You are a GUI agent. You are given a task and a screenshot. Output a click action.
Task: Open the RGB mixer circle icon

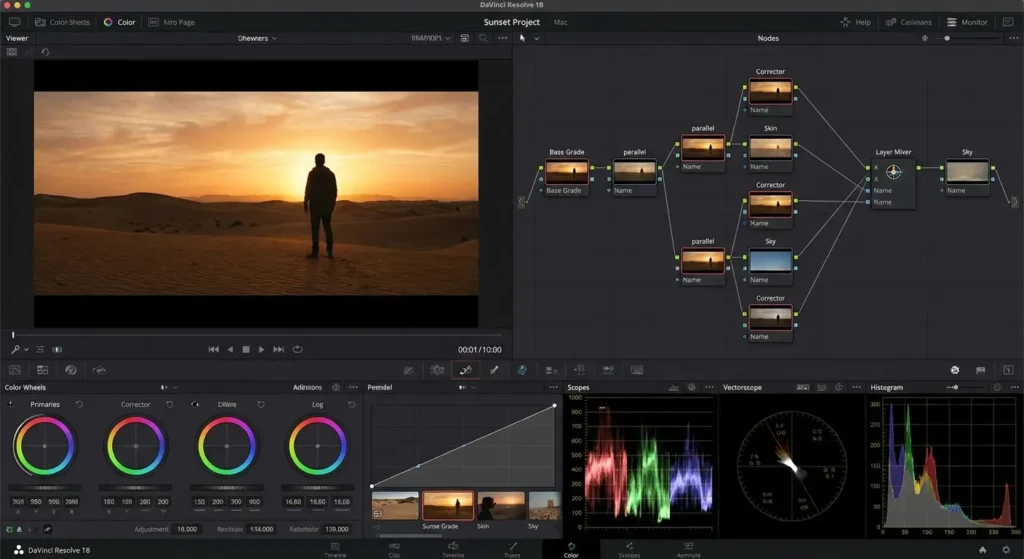(x=71, y=370)
